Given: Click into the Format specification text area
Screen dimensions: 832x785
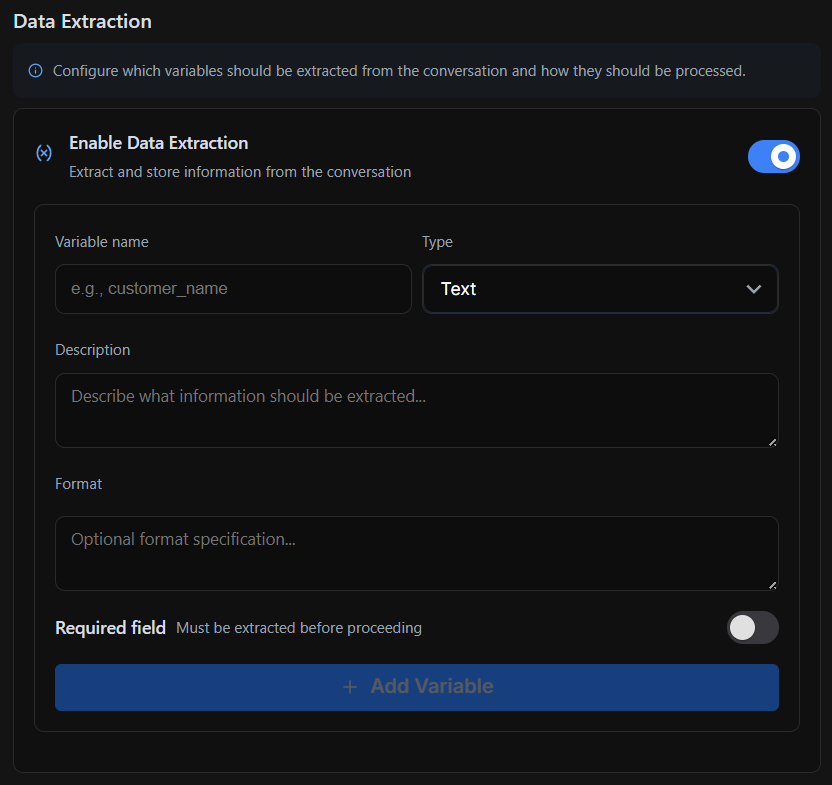Looking at the screenshot, I should pos(416,553).
